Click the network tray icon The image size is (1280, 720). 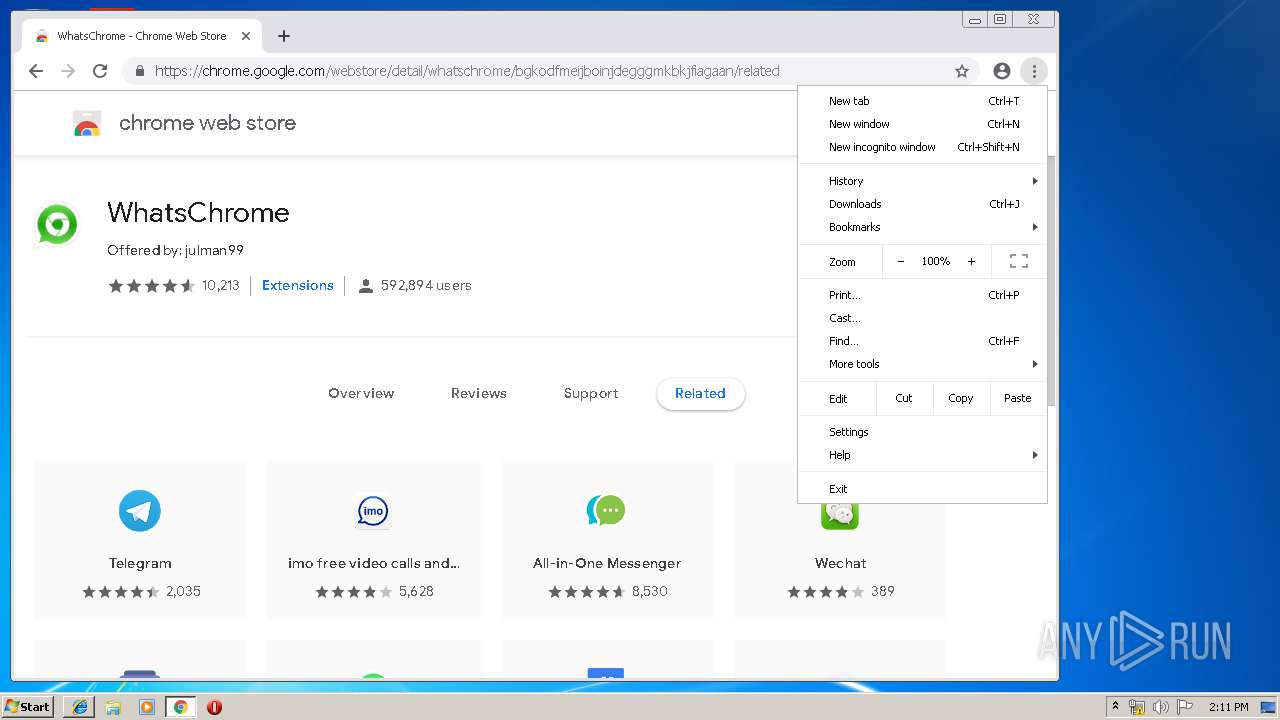(x=1137, y=707)
